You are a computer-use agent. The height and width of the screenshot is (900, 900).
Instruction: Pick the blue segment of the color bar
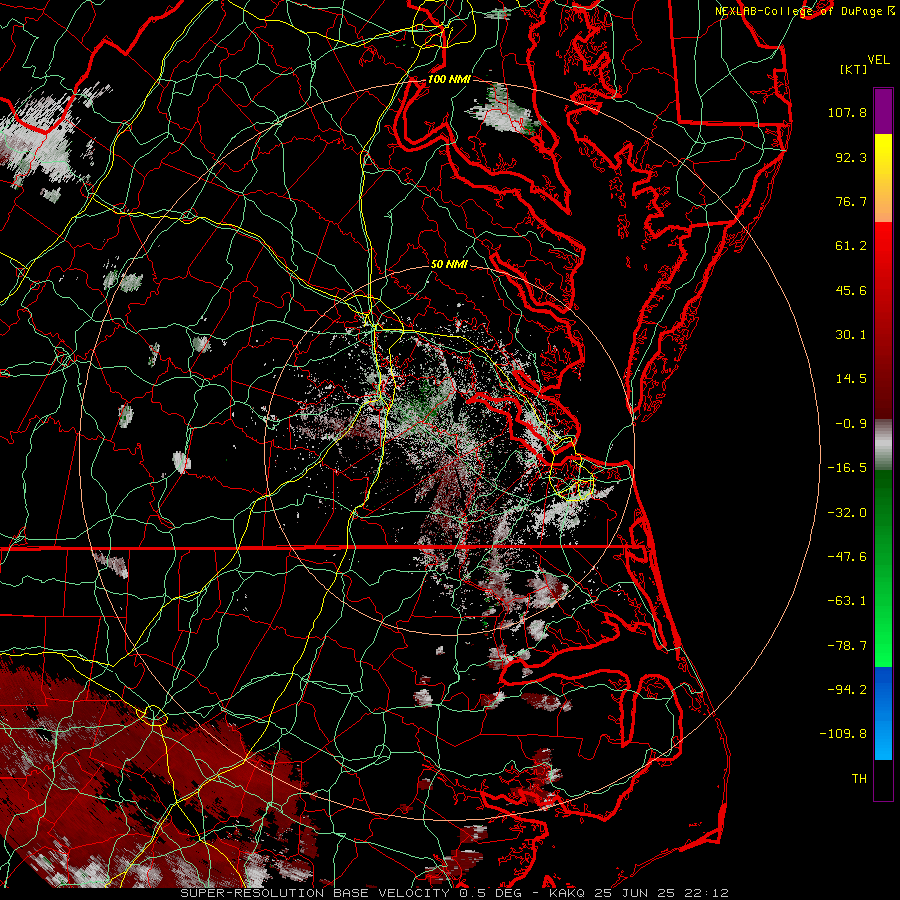tap(883, 713)
